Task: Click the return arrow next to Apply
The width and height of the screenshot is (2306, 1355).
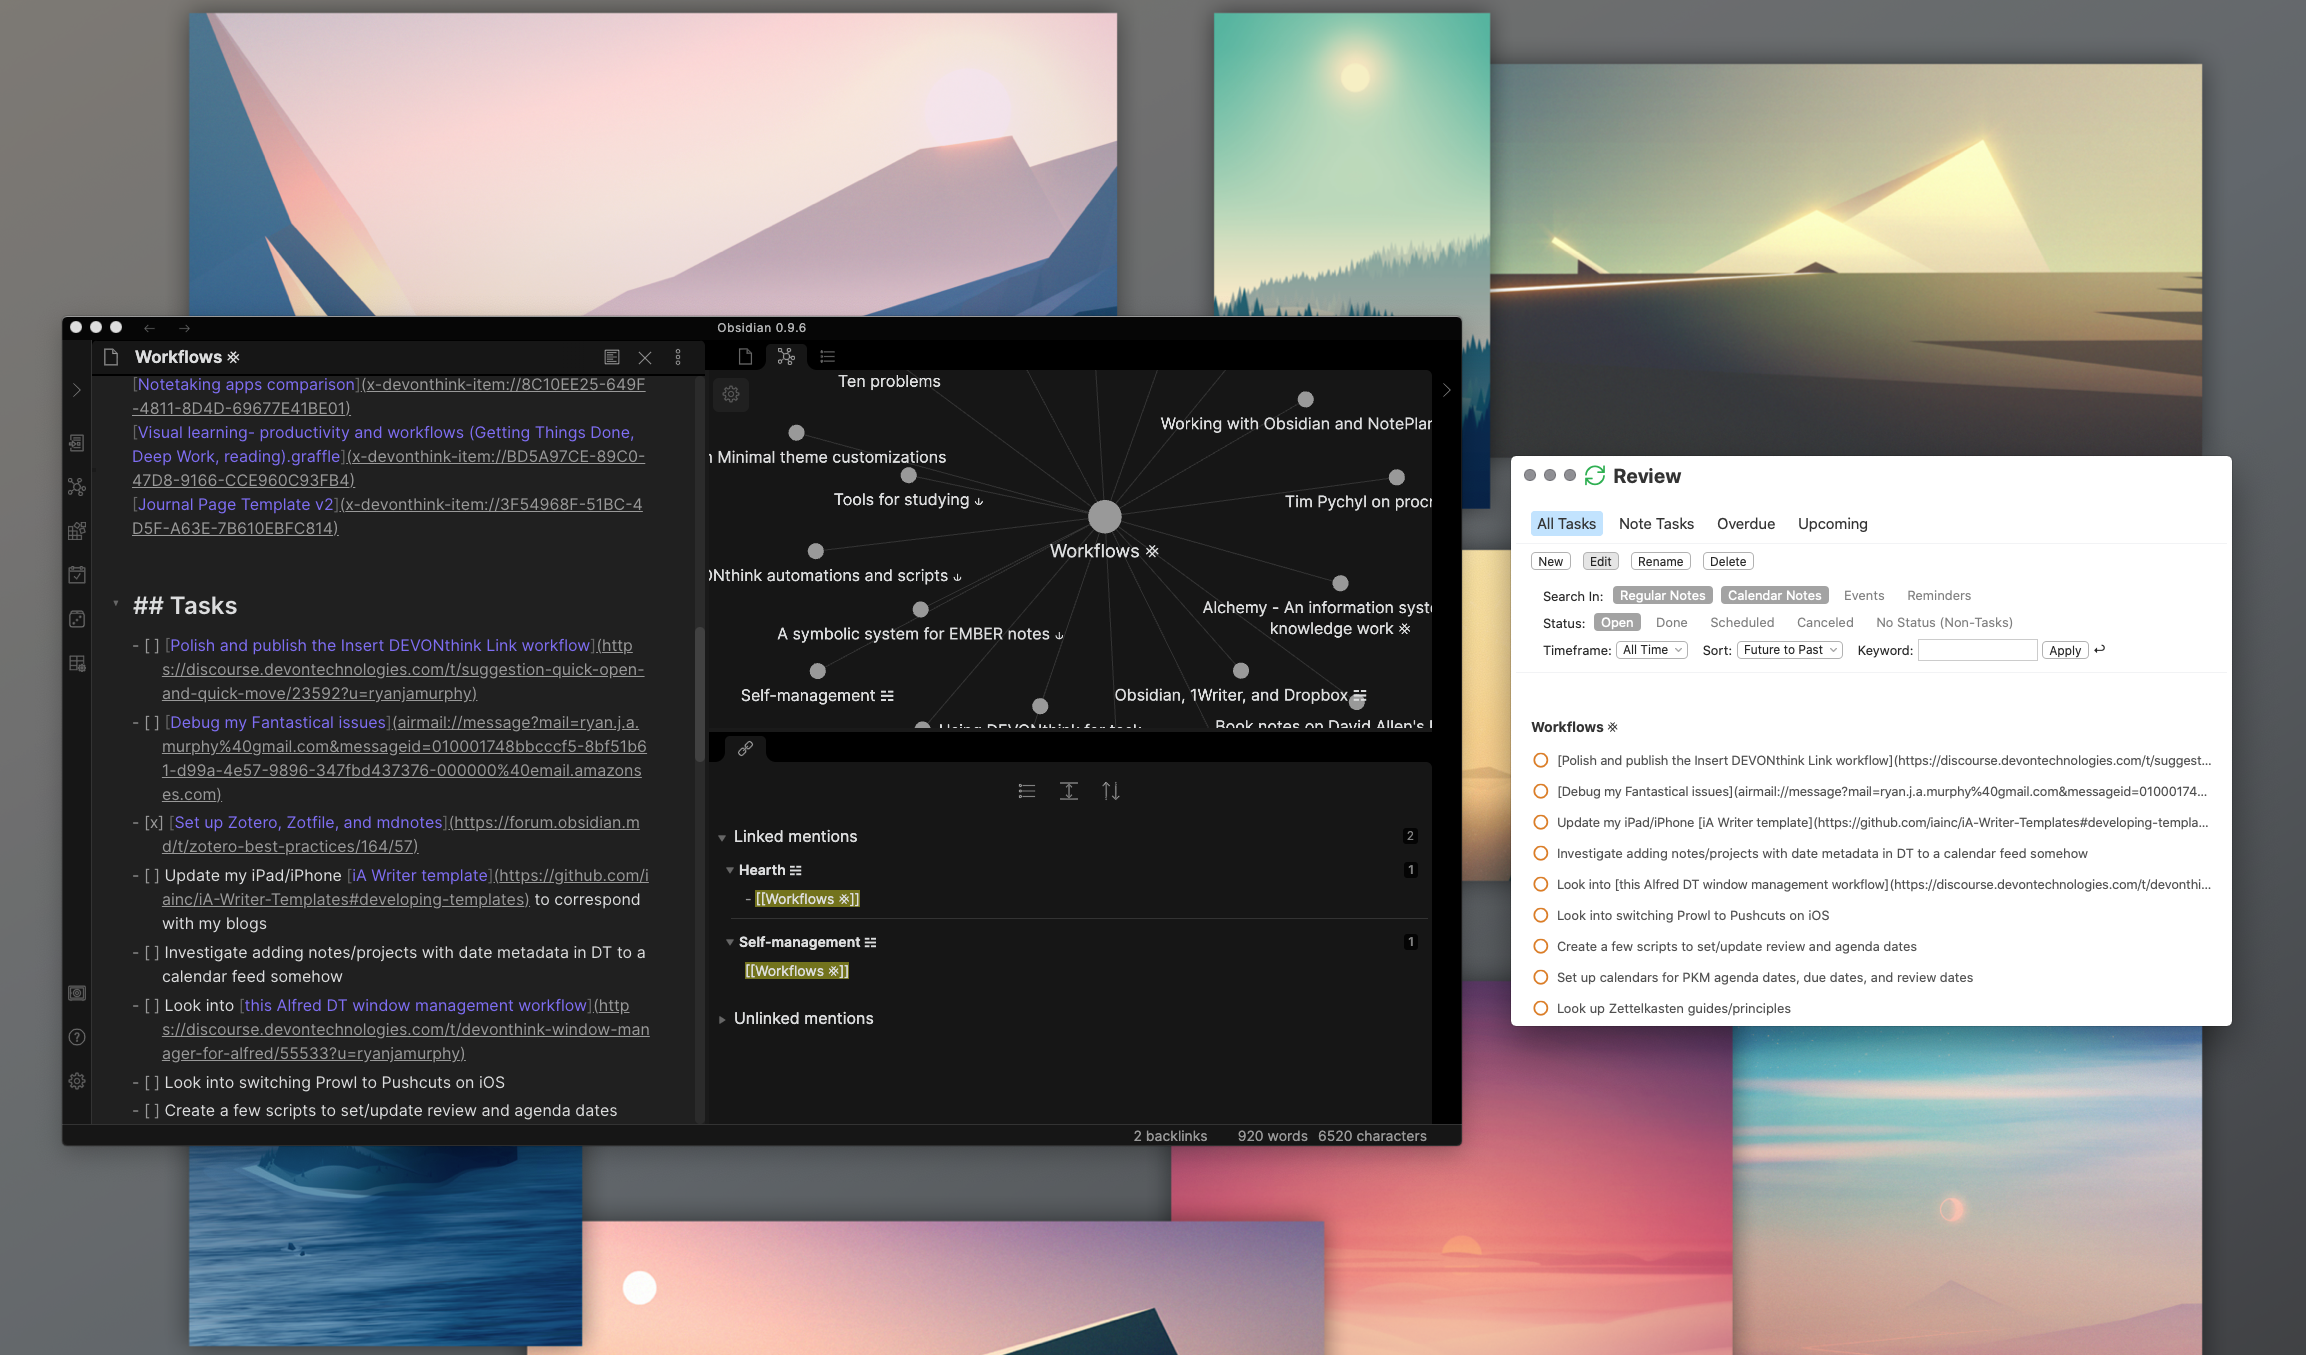Action: point(2100,649)
